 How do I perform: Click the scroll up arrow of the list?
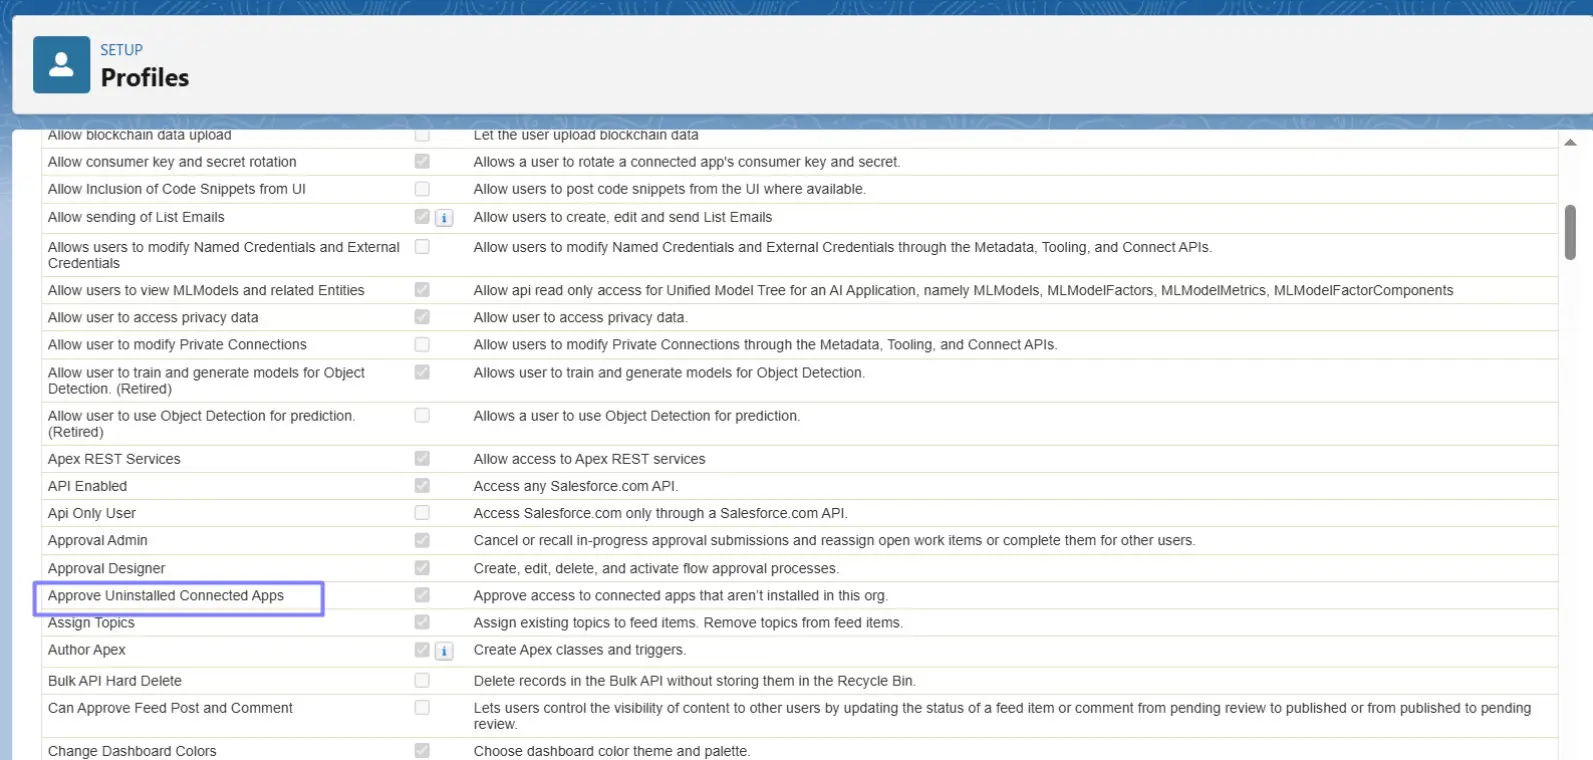1570,143
